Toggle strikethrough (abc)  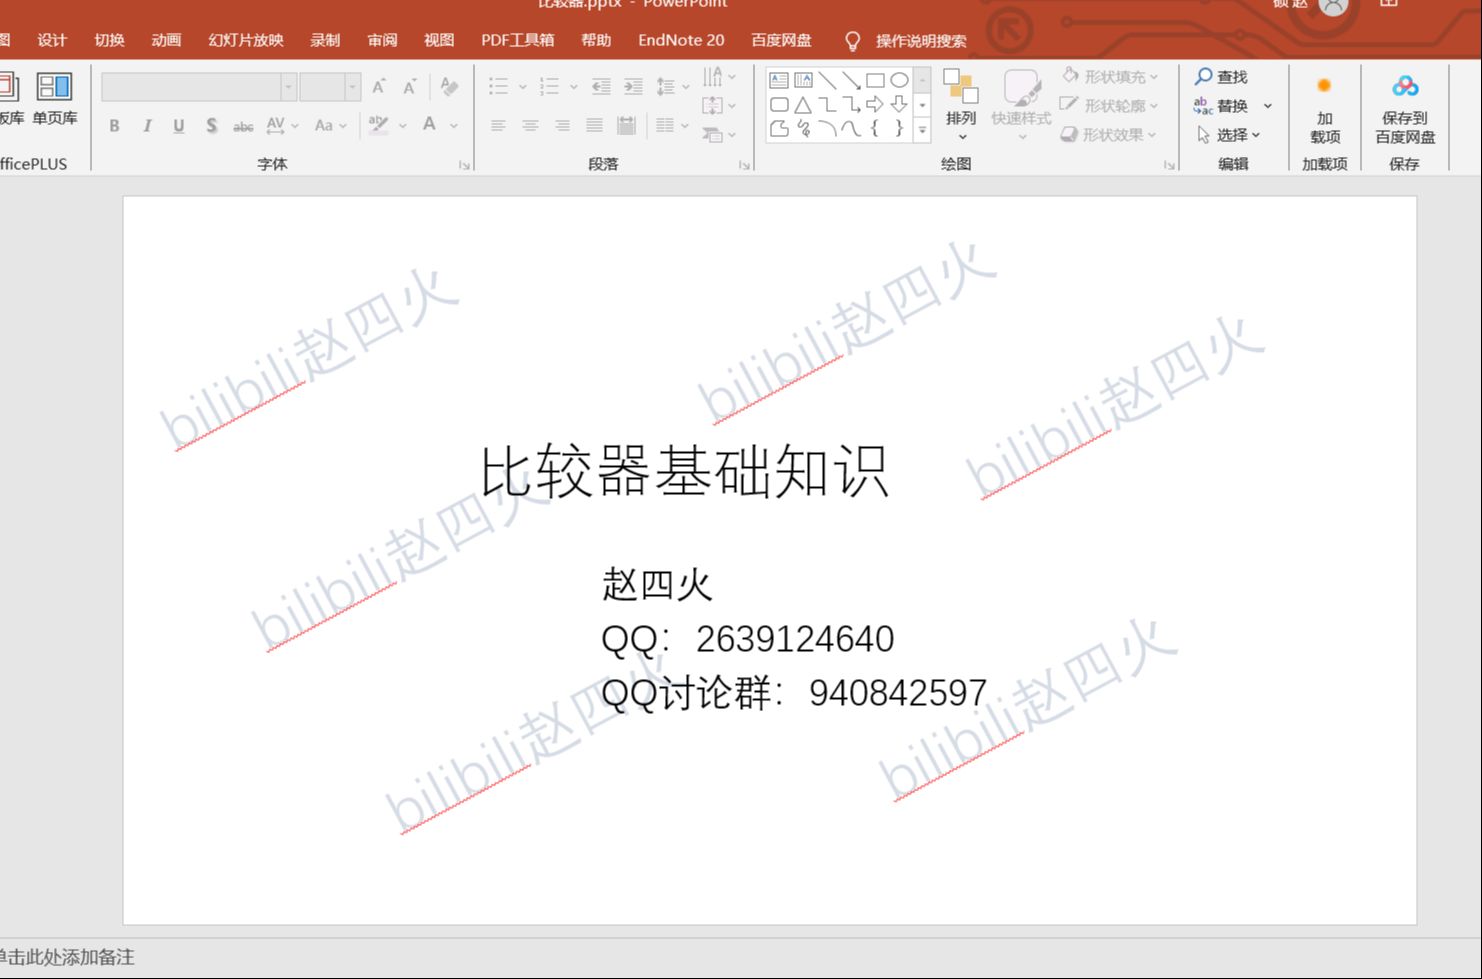pyautogui.click(x=243, y=126)
